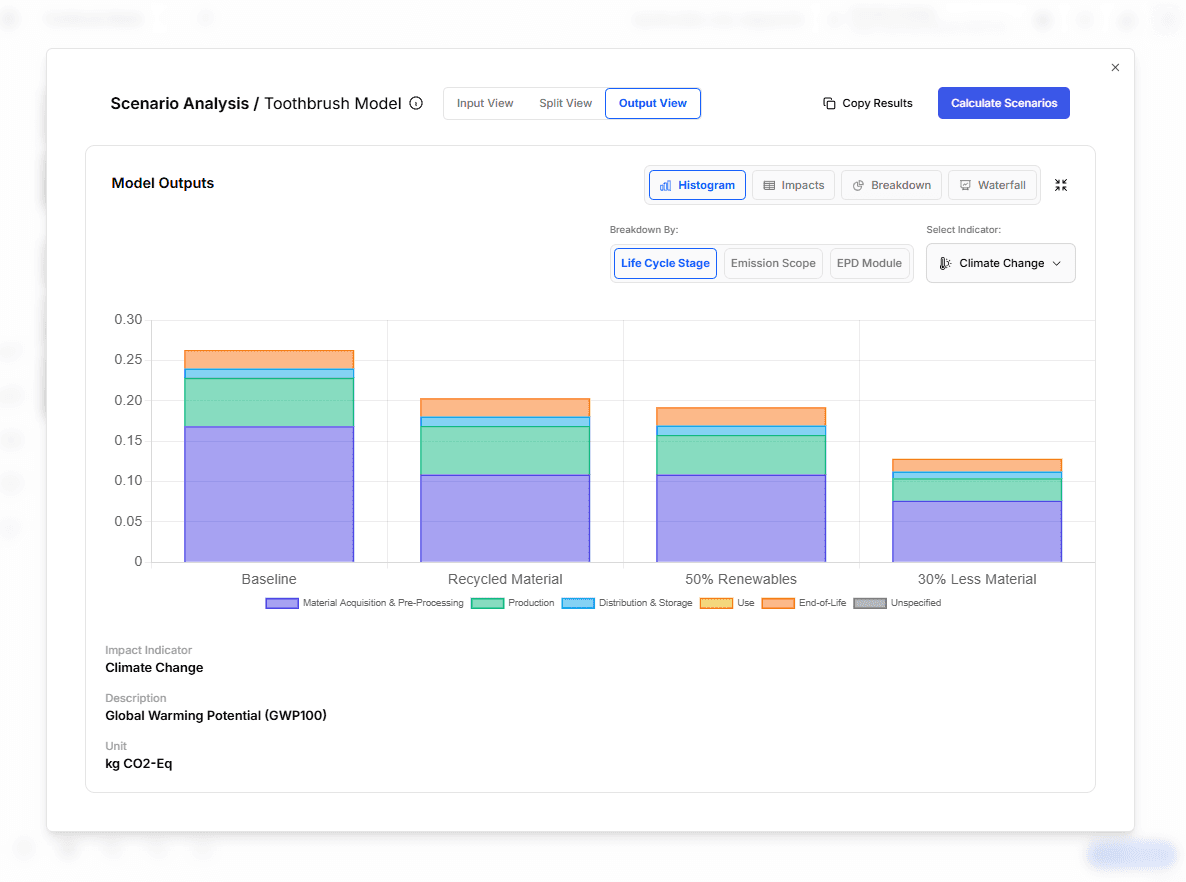Click the Recycled Material green Production segment
The height and width of the screenshot is (882, 1186).
(x=505, y=451)
